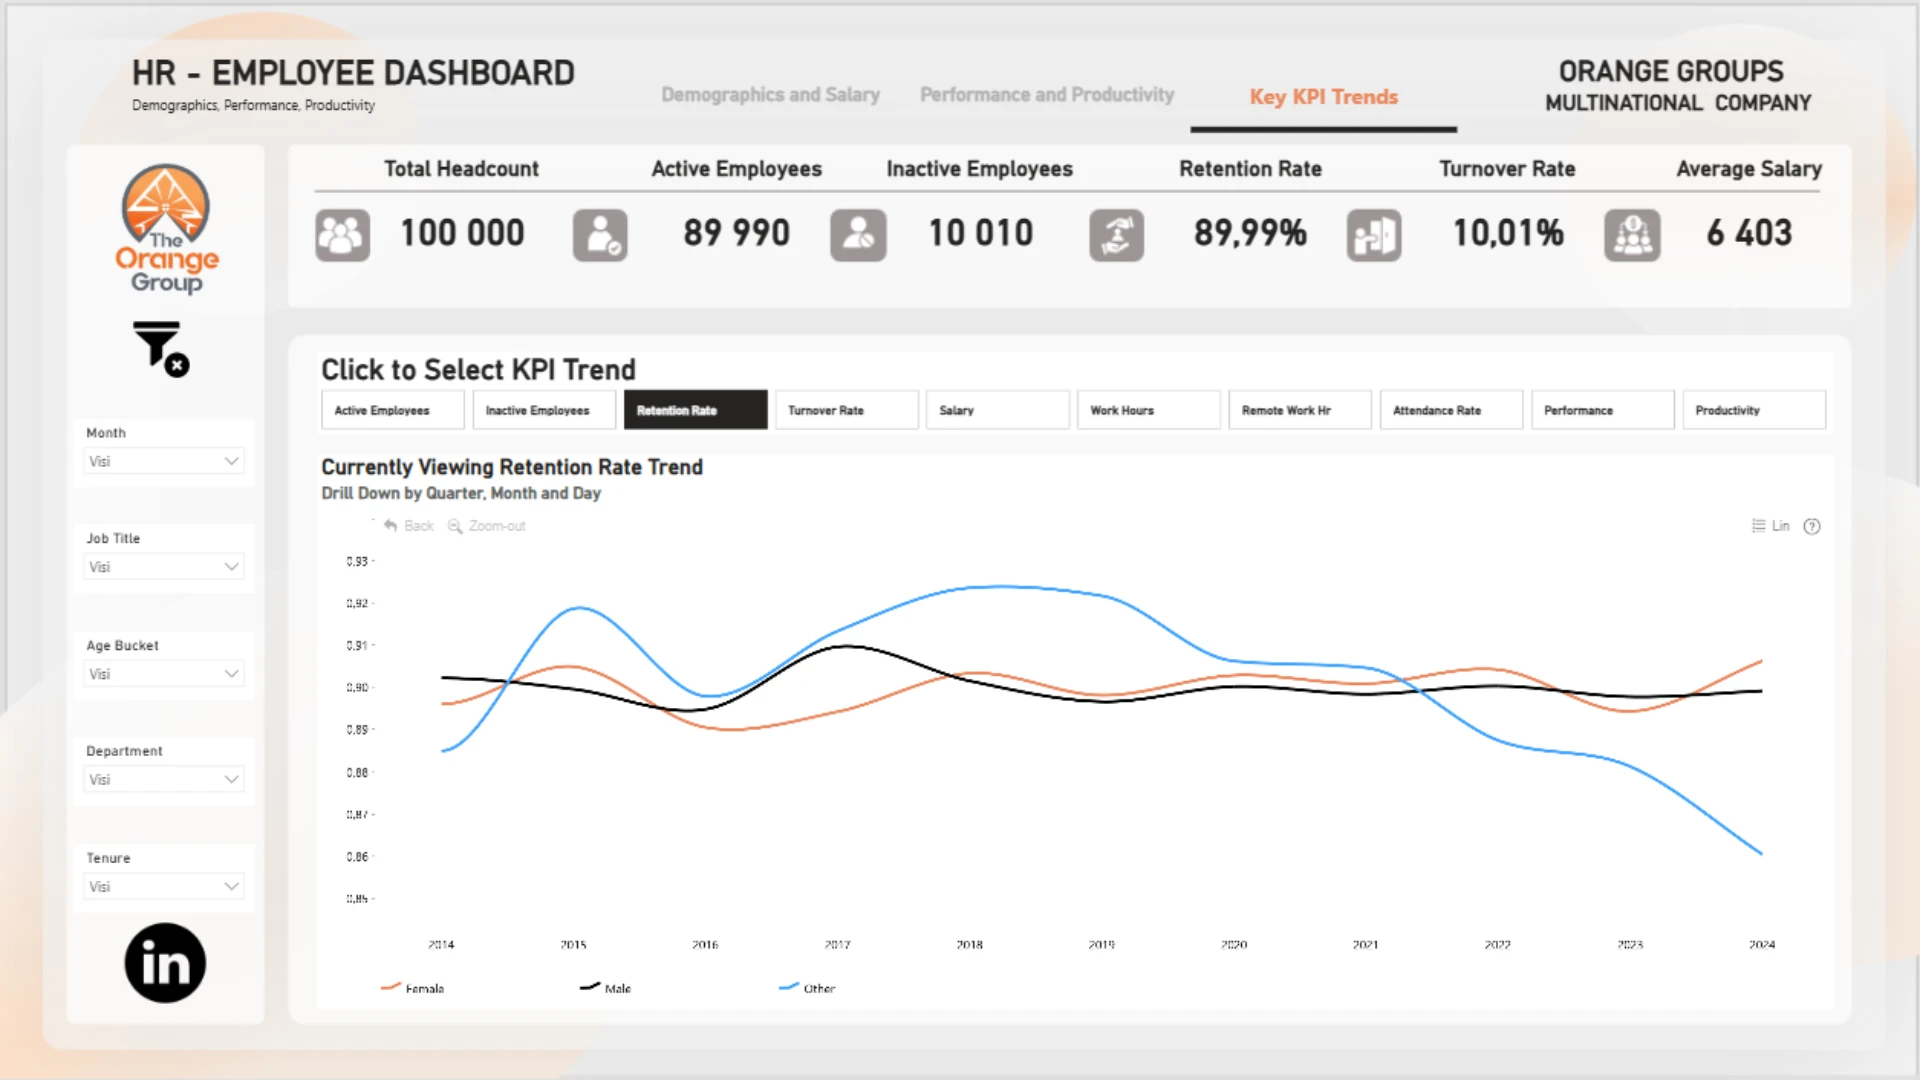1920x1080 pixels.
Task: Click the Turnover Rate icon
Action: (1373, 235)
